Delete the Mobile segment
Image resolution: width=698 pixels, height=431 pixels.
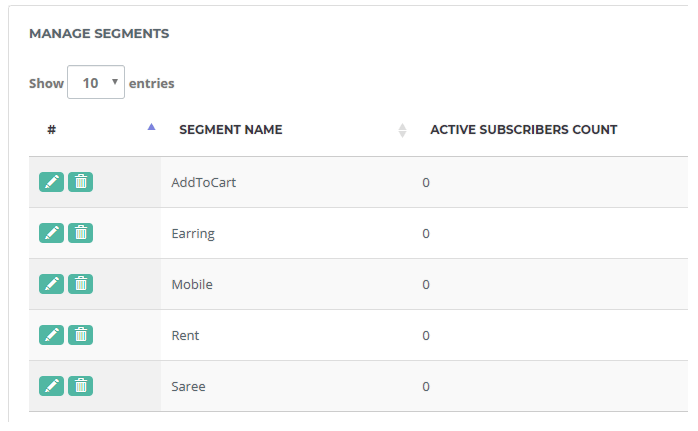point(81,284)
